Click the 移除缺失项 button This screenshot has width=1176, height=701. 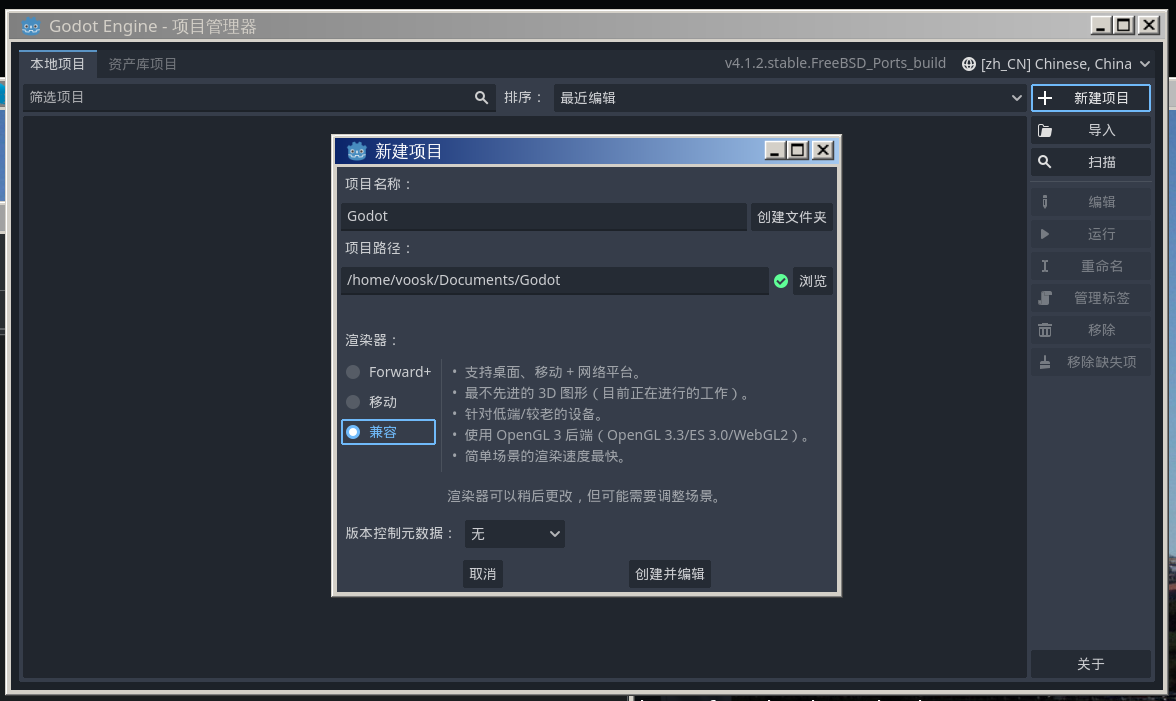pyautogui.click(x=1090, y=362)
